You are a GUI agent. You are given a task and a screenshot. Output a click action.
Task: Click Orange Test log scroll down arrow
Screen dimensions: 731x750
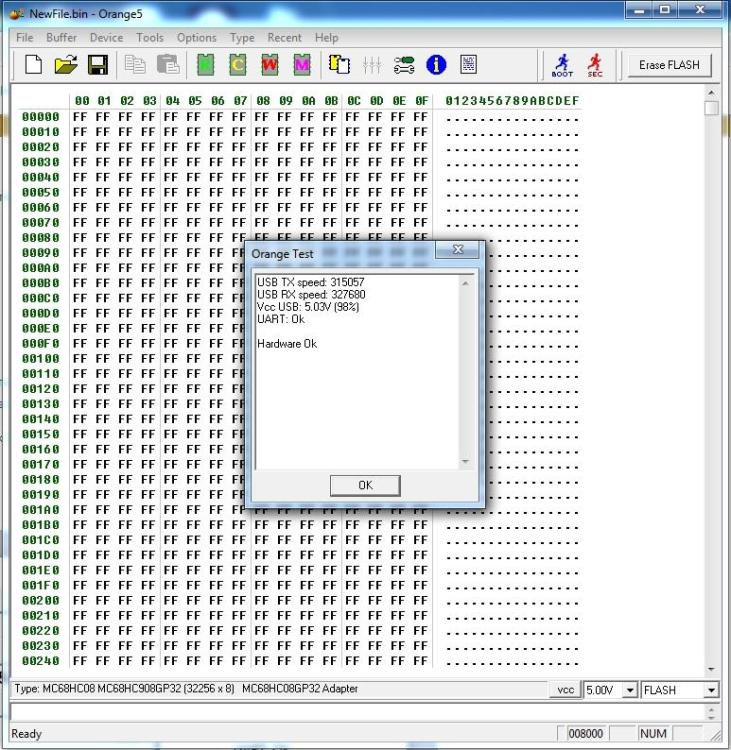[465, 462]
